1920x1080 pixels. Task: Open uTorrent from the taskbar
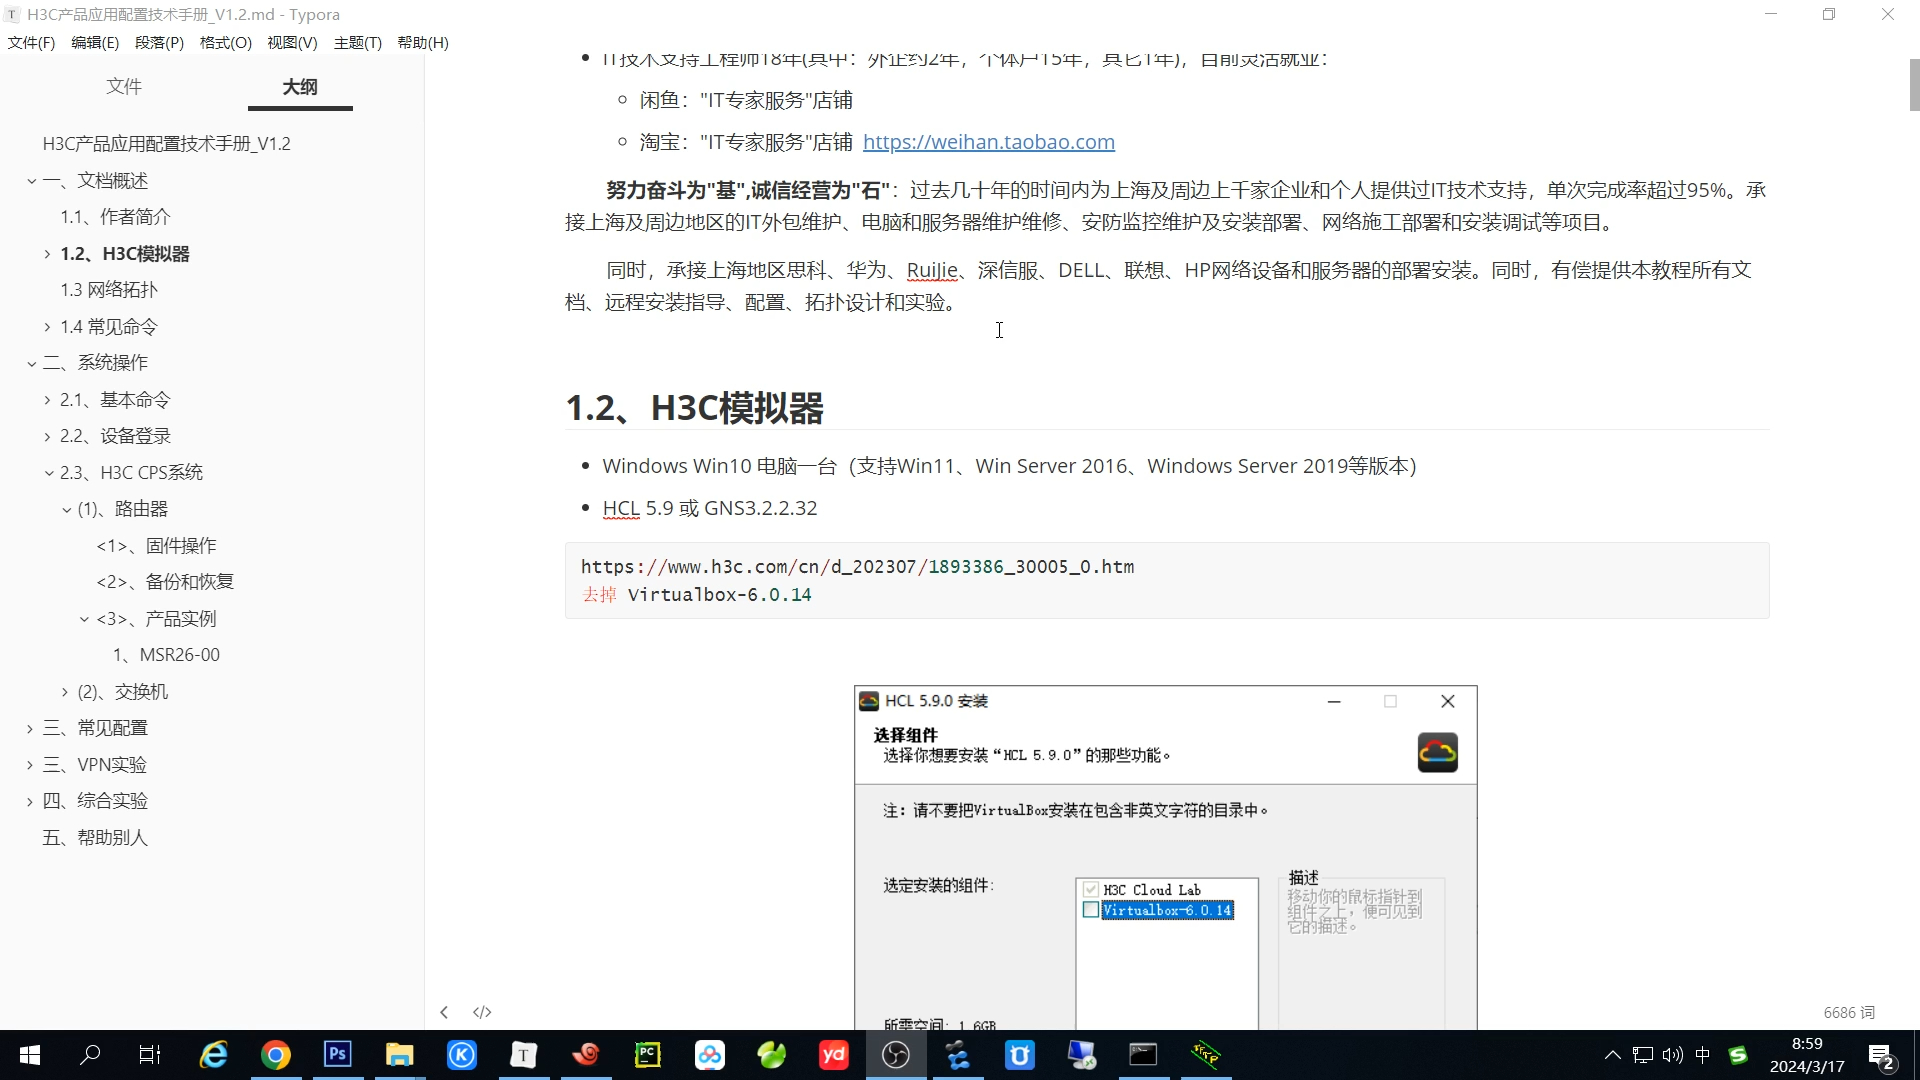click(1019, 1055)
